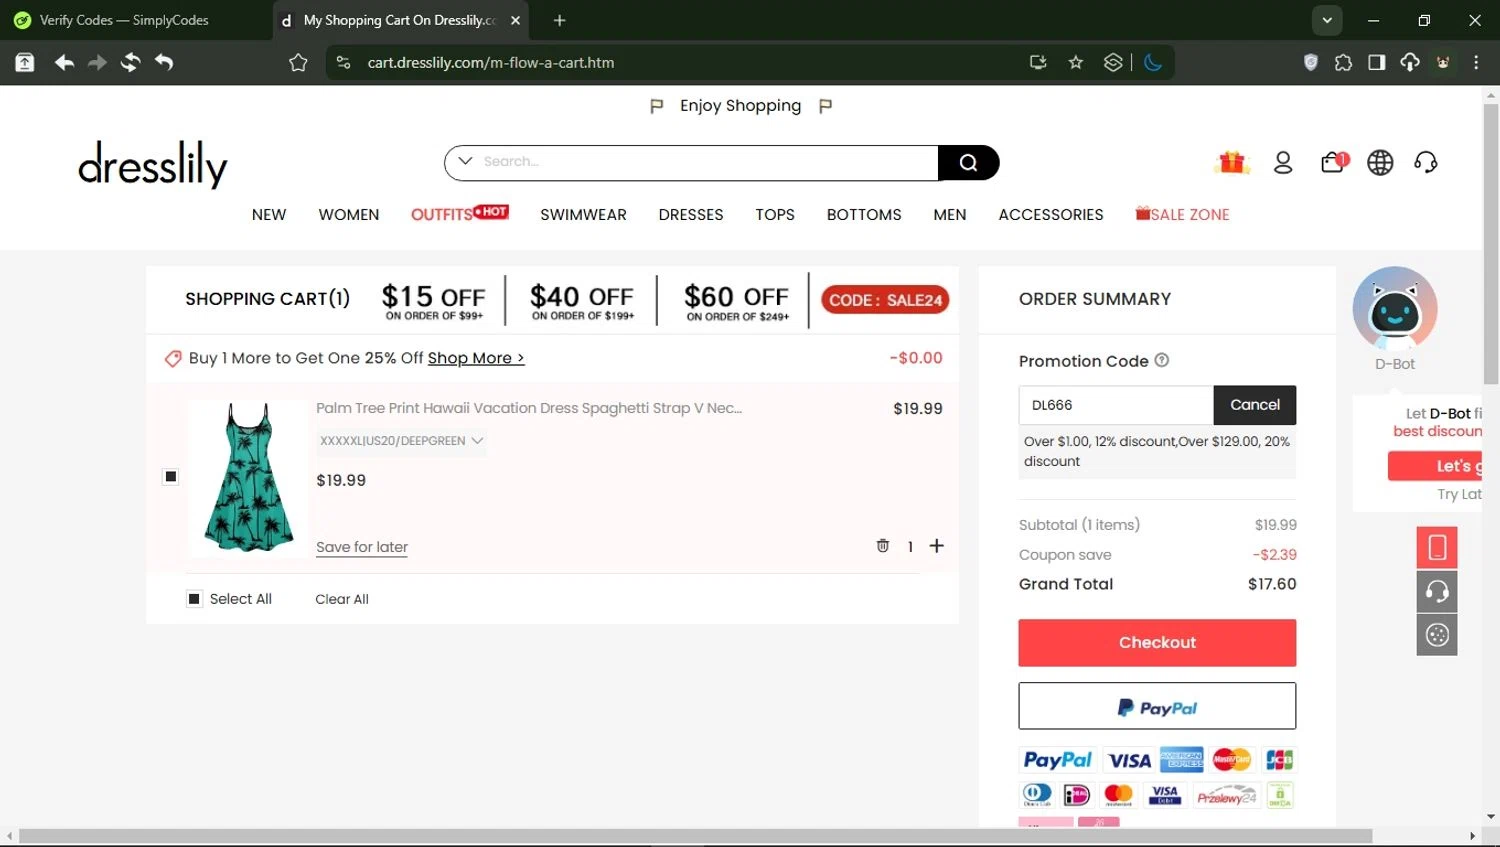The height and width of the screenshot is (847, 1500).
Task: Open the SALE ZONE menu
Action: tap(1182, 214)
